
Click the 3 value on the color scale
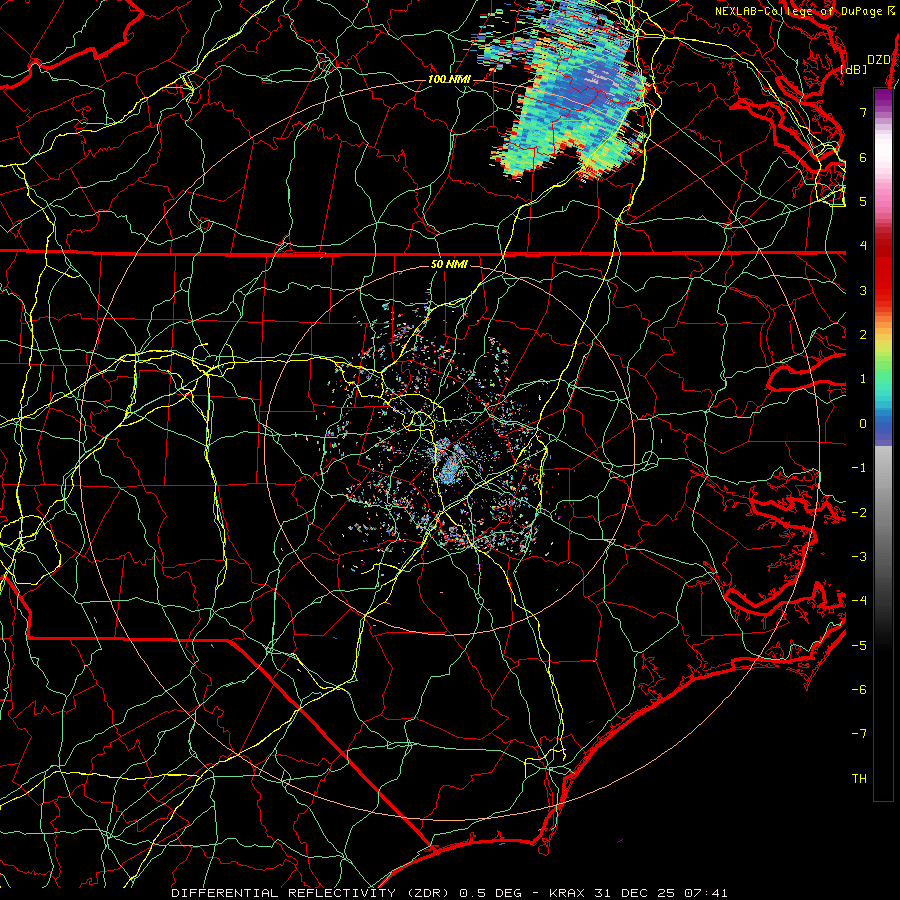tap(863, 290)
